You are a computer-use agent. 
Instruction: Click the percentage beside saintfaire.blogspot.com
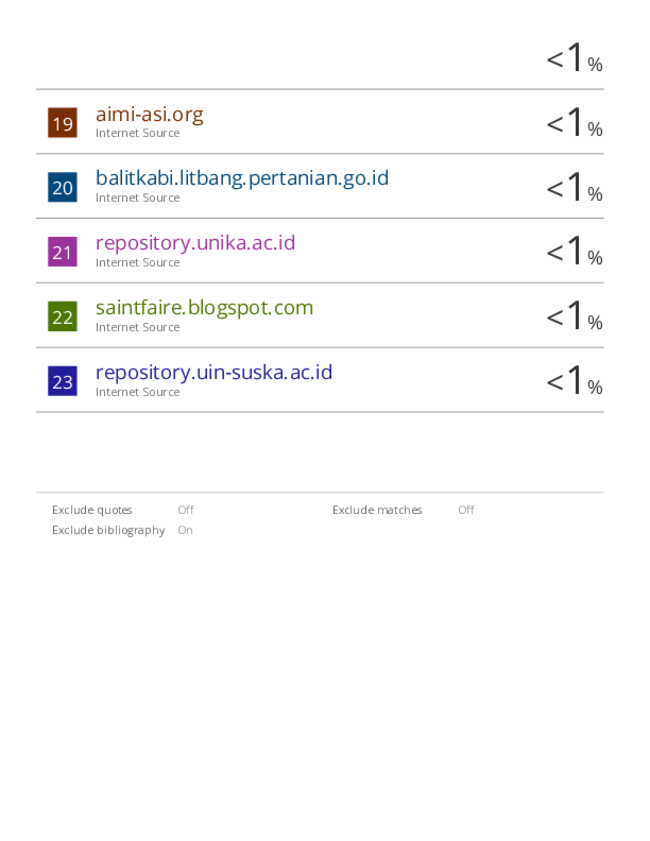(x=574, y=315)
